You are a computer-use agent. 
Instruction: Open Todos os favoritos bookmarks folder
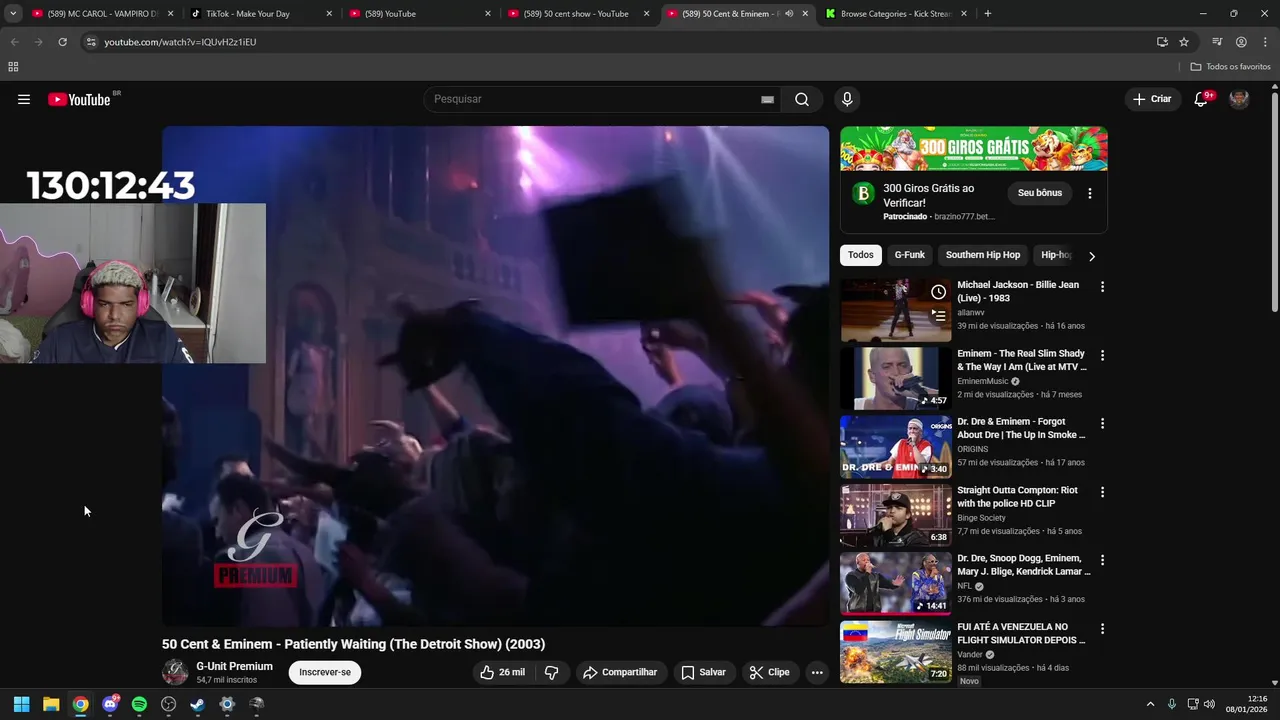click(x=1230, y=67)
